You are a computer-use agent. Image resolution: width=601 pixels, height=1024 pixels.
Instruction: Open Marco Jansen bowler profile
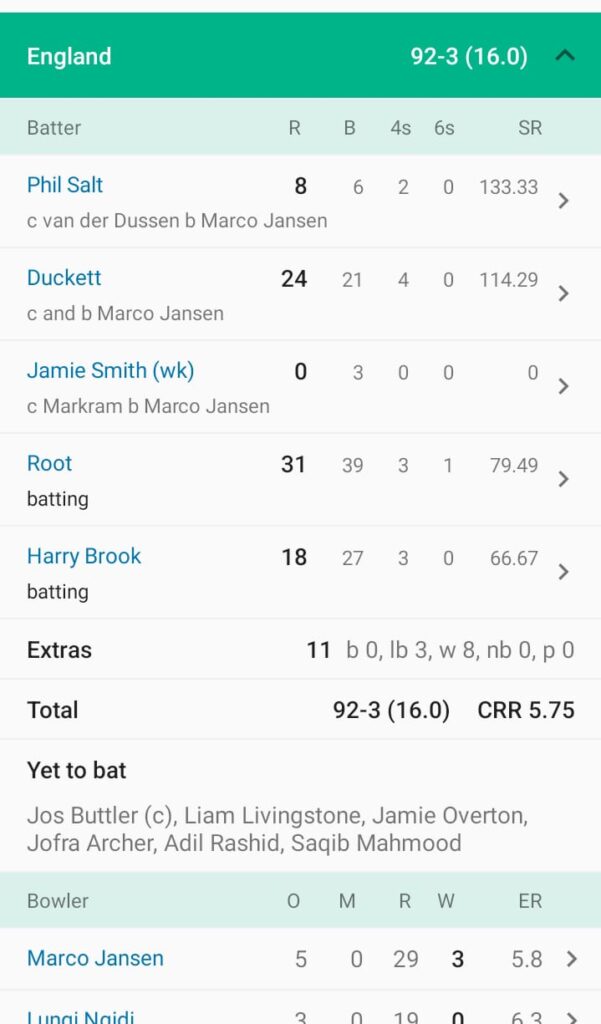tap(95, 958)
